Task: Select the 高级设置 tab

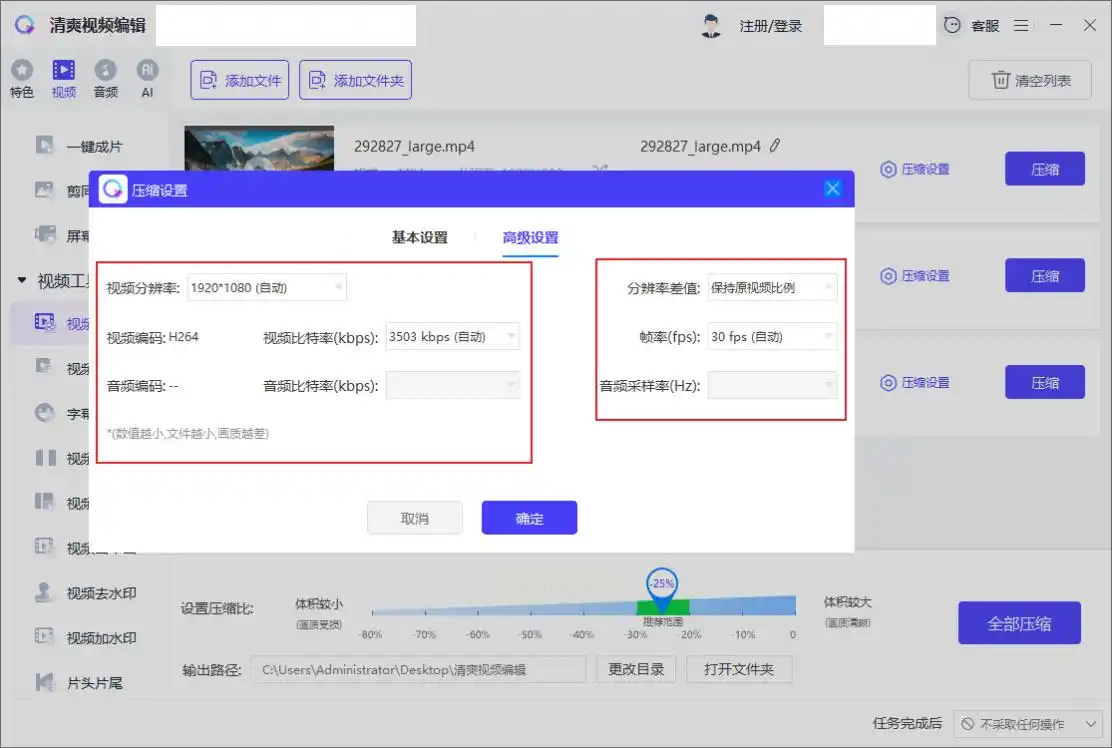Action: click(x=530, y=238)
